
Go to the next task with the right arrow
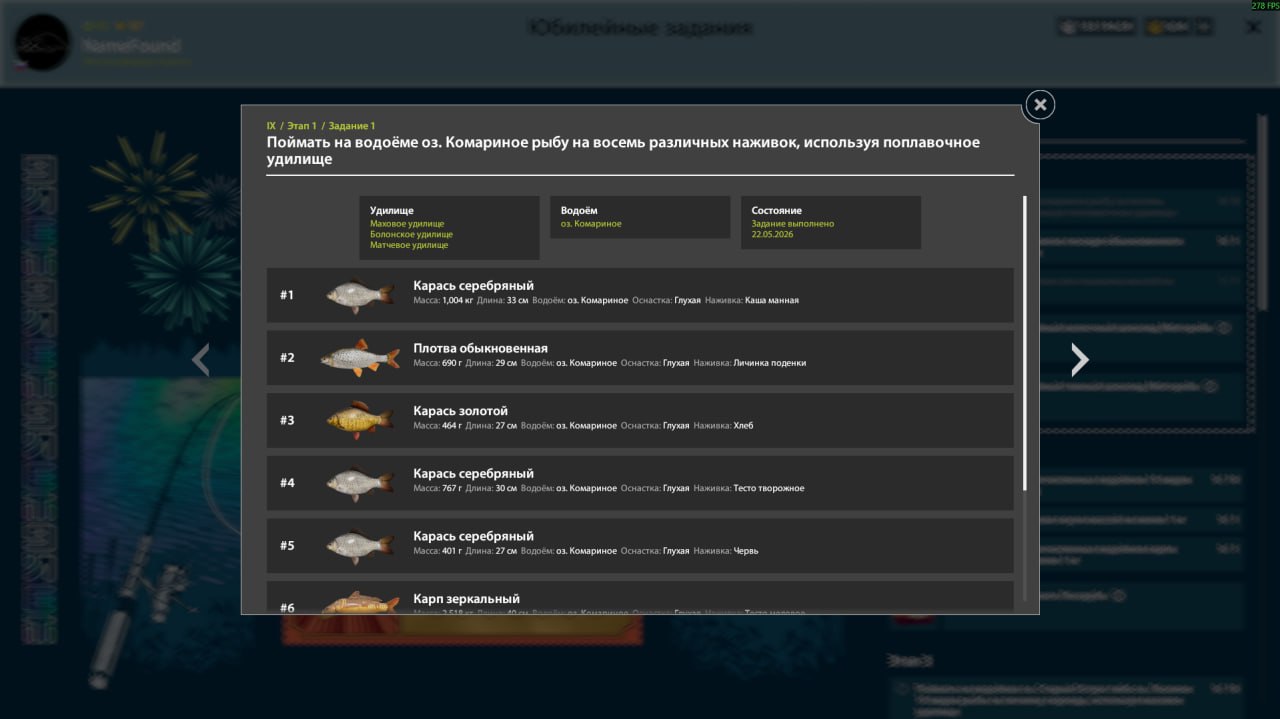[x=1079, y=359]
